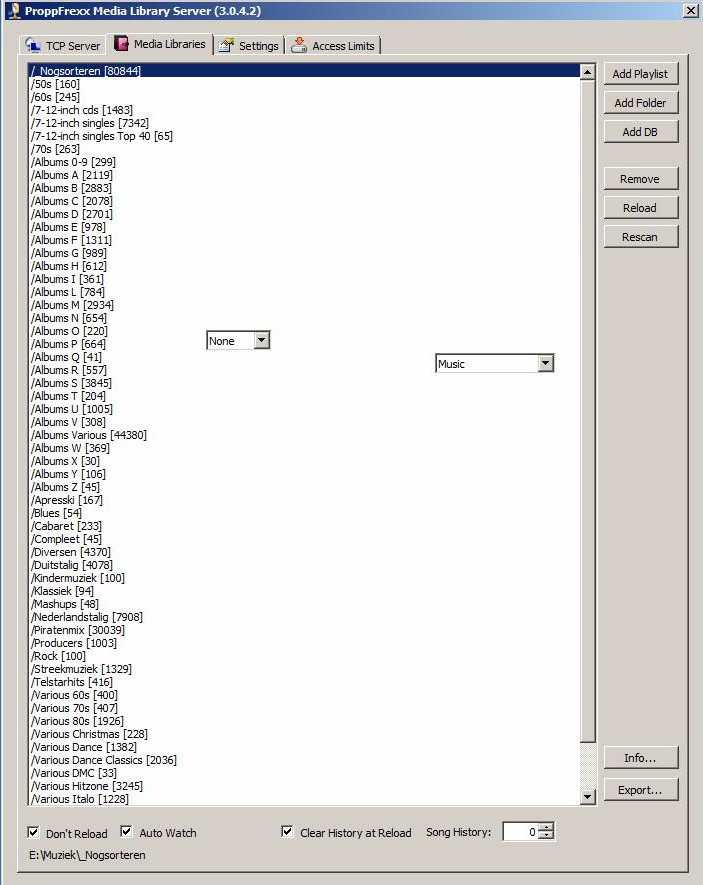
Task: Select /Telstarhits [416]
Action: (304, 682)
